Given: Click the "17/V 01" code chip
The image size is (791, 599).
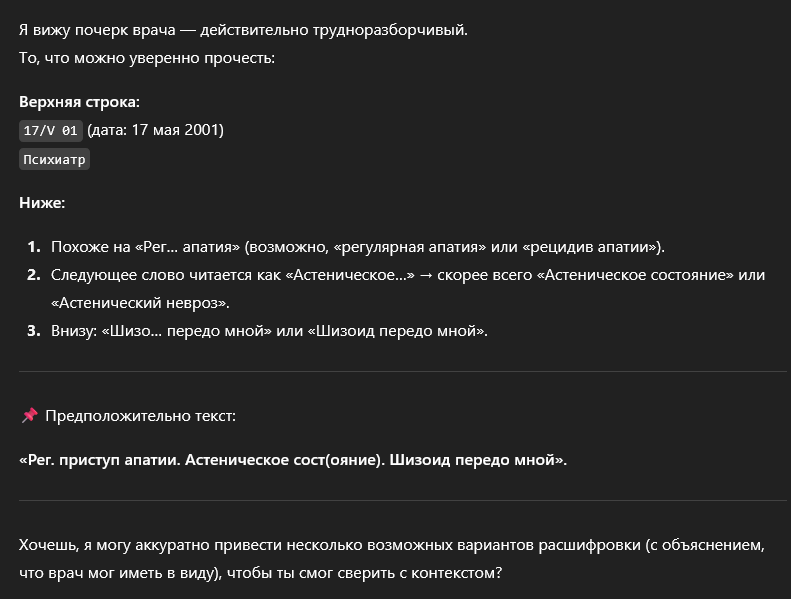Looking at the screenshot, I should (50, 131).
